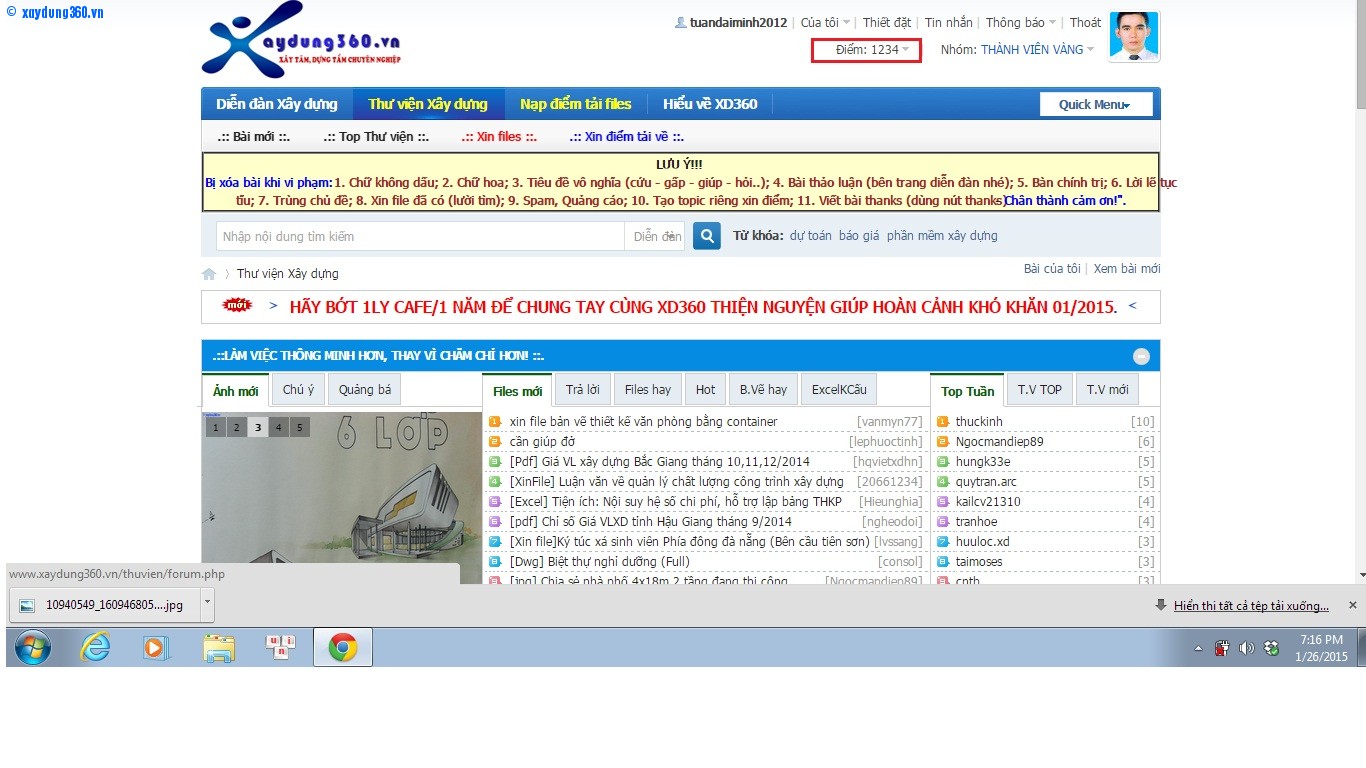1366x768 pixels.
Task: Click the 'Thoát' logout link
Action: (x=1085, y=22)
